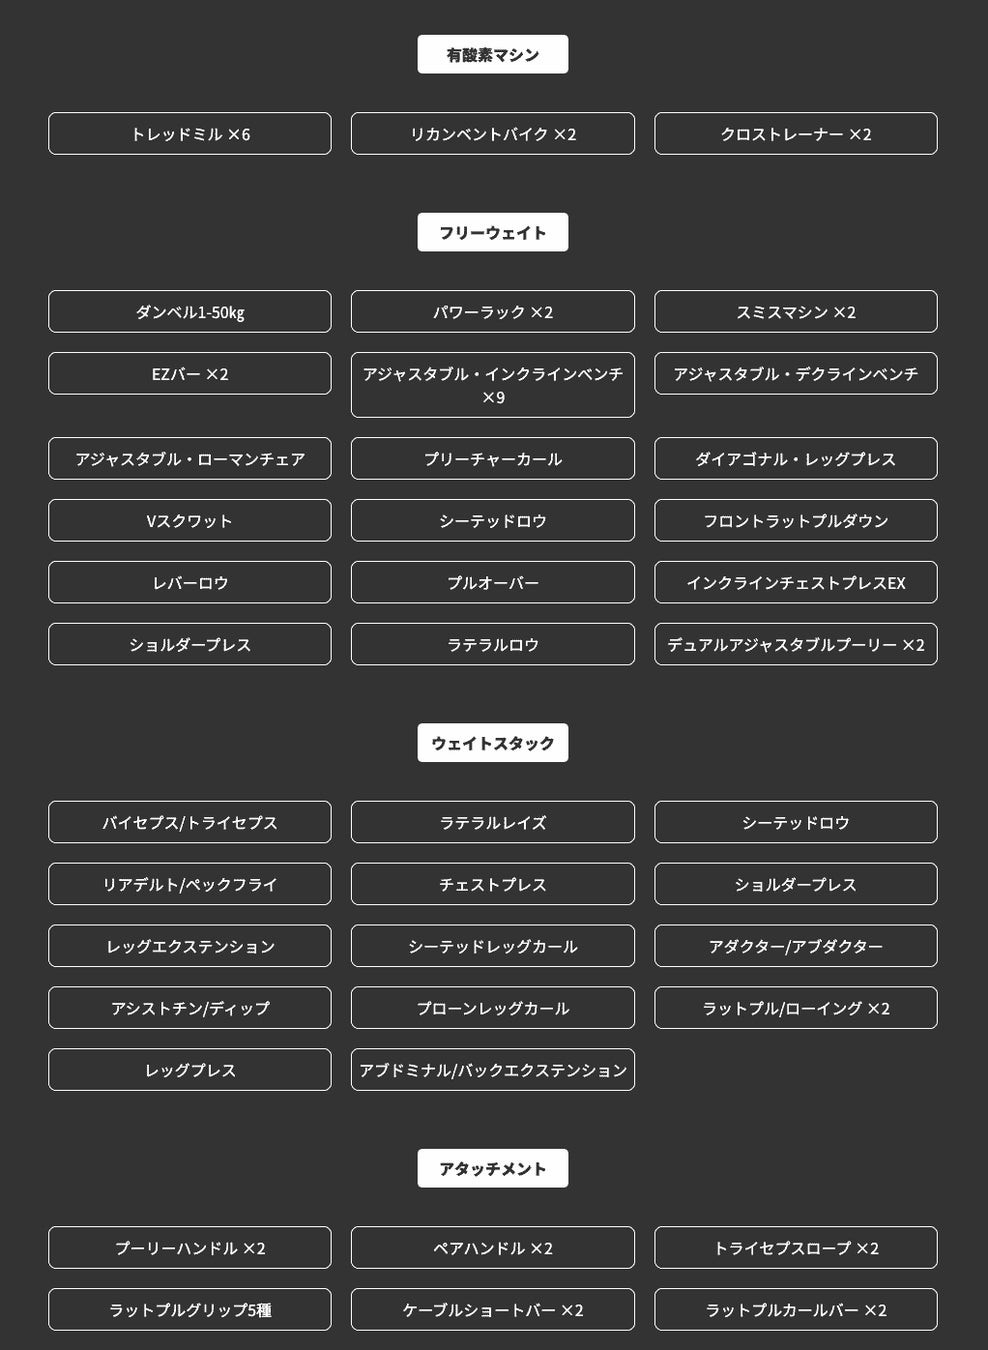Click the パワーラック ×2 box
This screenshot has width=988, height=1350.
pos(492,312)
